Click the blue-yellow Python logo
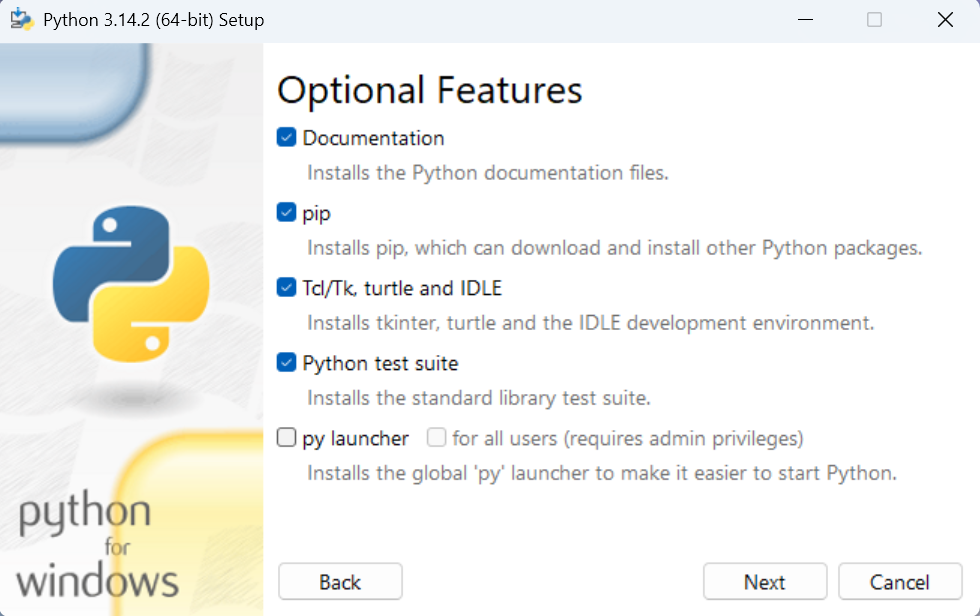Viewport: 980px width, 616px height. coord(131,284)
